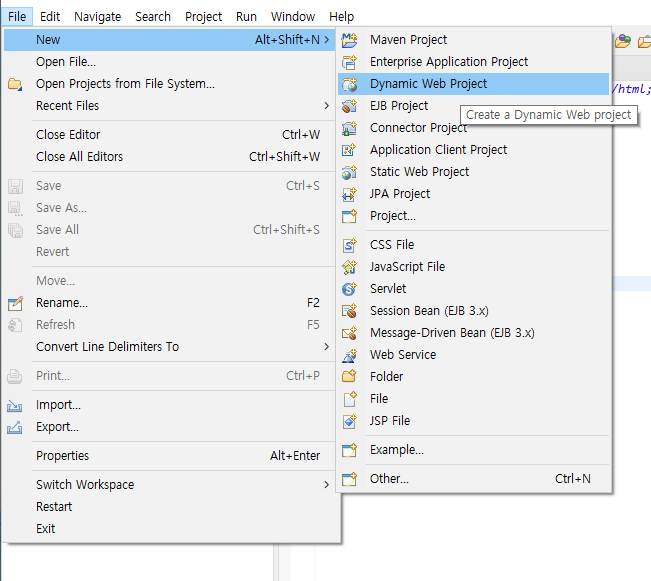Open the Help menu
The width and height of the screenshot is (651, 581).
click(x=341, y=17)
